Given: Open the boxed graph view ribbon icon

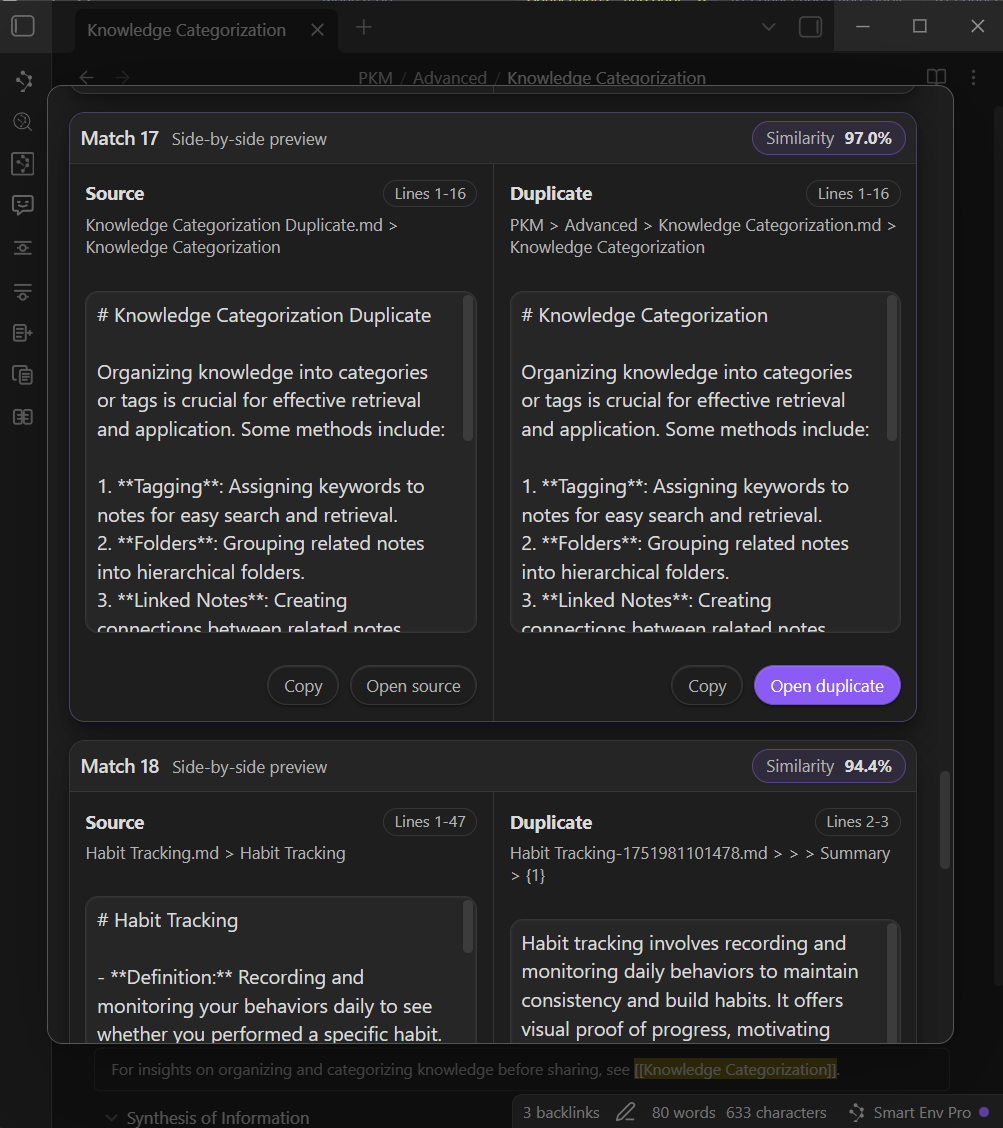Looking at the screenshot, I should click(23, 164).
